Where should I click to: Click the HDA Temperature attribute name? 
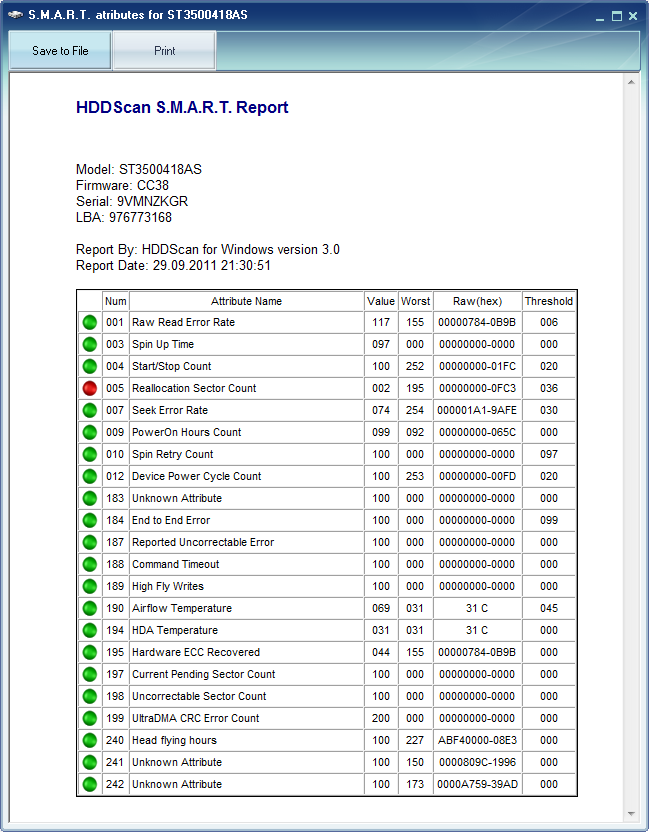[175, 630]
